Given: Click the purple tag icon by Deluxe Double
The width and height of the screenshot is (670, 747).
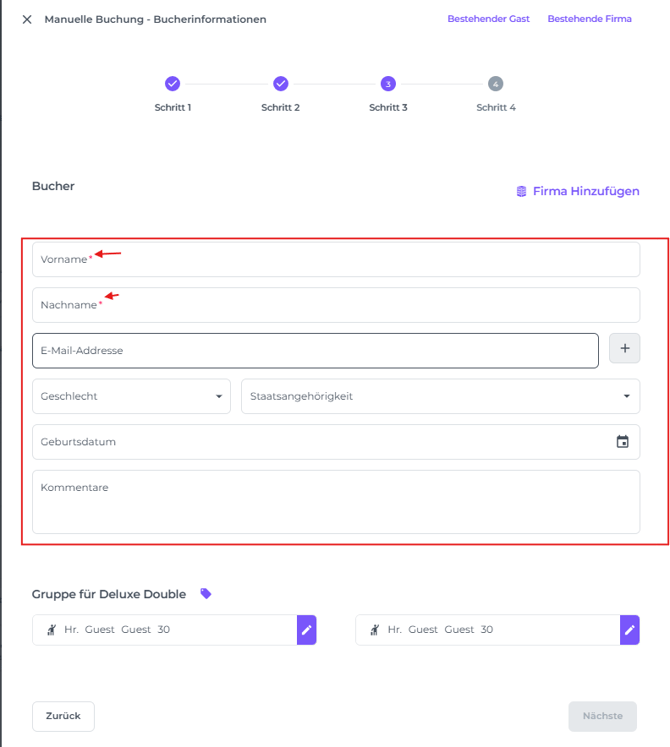Looking at the screenshot, I should coord(206,594).
